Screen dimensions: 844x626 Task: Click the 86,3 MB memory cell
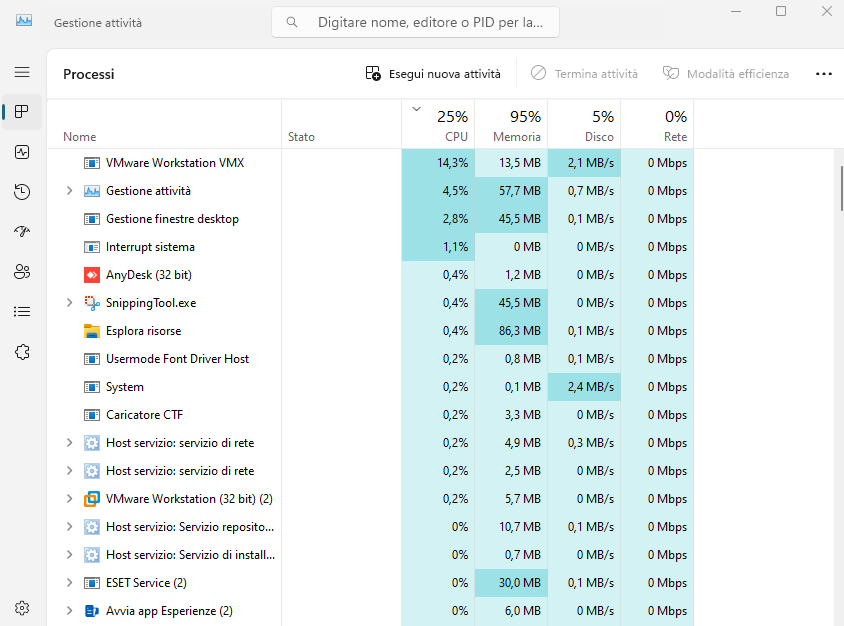click(x=511, y=331)
